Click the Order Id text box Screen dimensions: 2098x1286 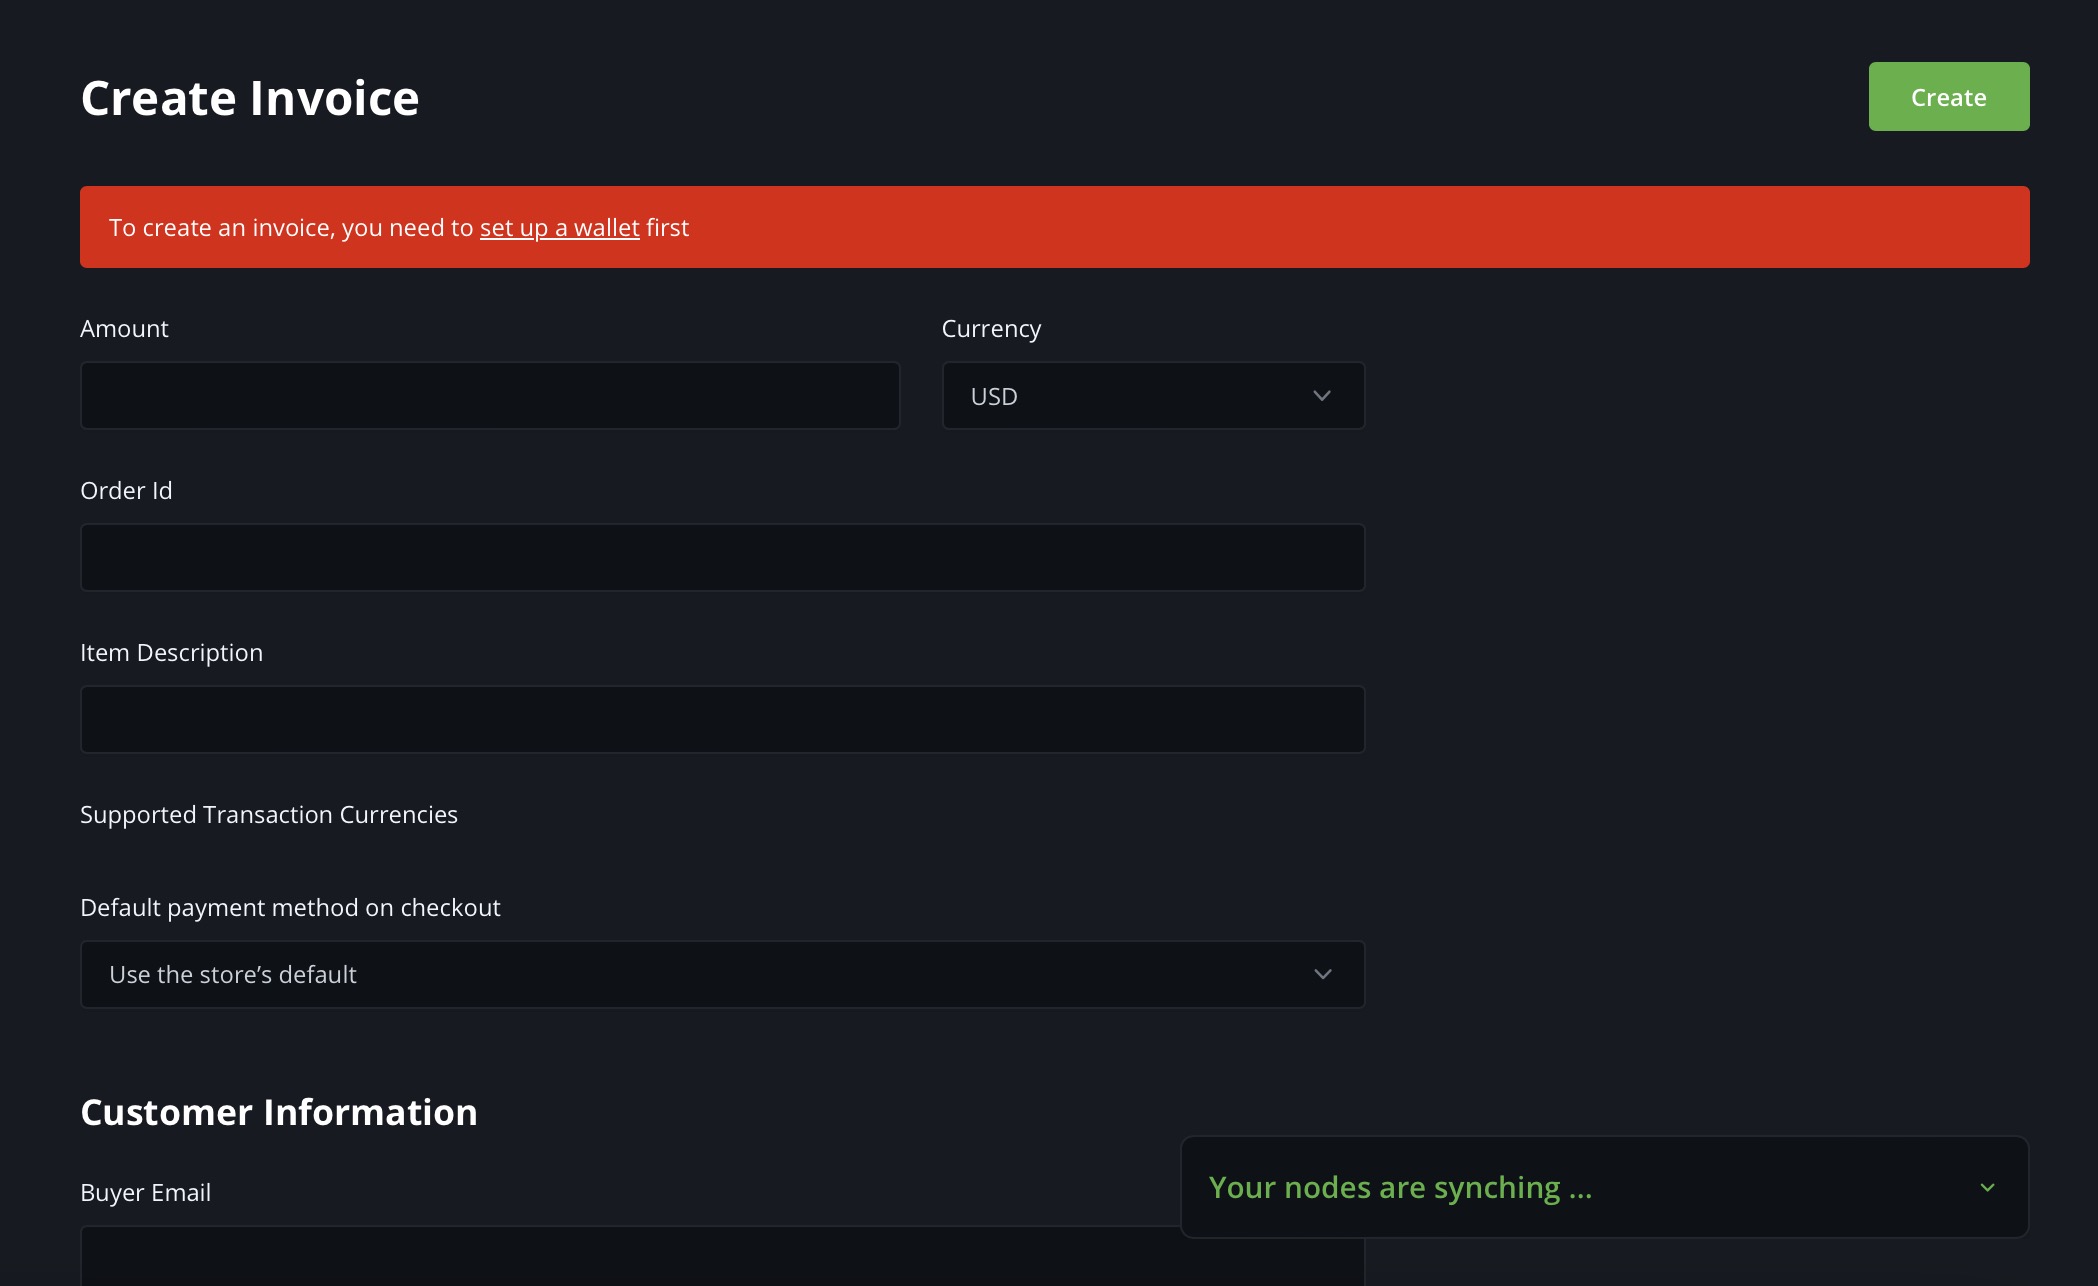[x=722, y=557]
